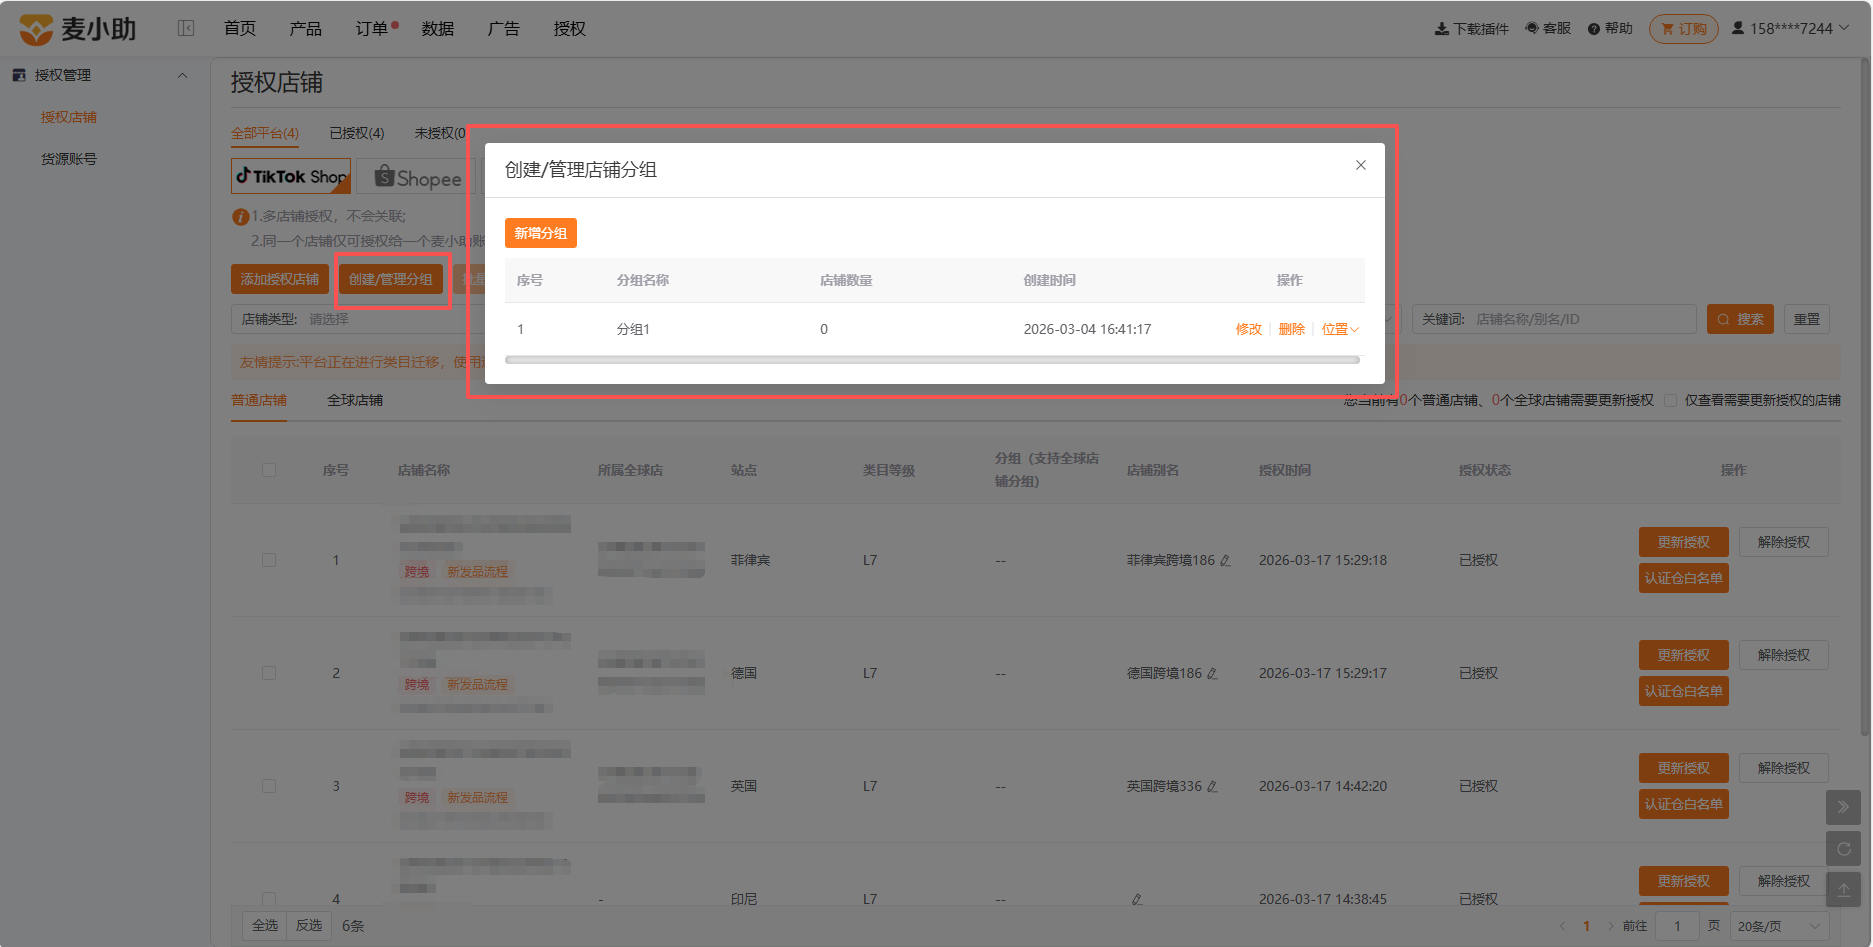Click the 重置 button

pos(1807,319)
